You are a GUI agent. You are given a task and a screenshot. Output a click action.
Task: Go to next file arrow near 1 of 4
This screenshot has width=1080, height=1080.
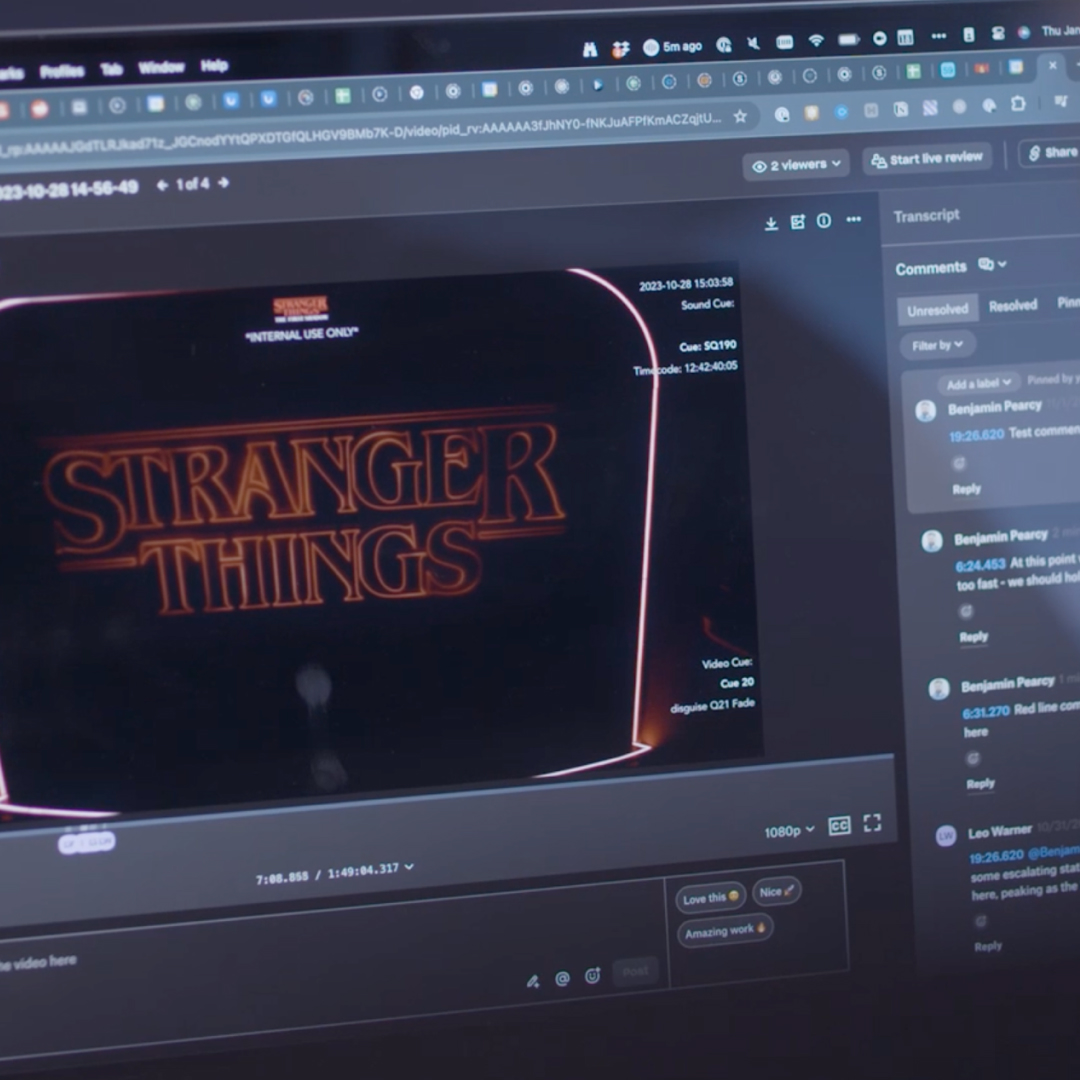223,183
